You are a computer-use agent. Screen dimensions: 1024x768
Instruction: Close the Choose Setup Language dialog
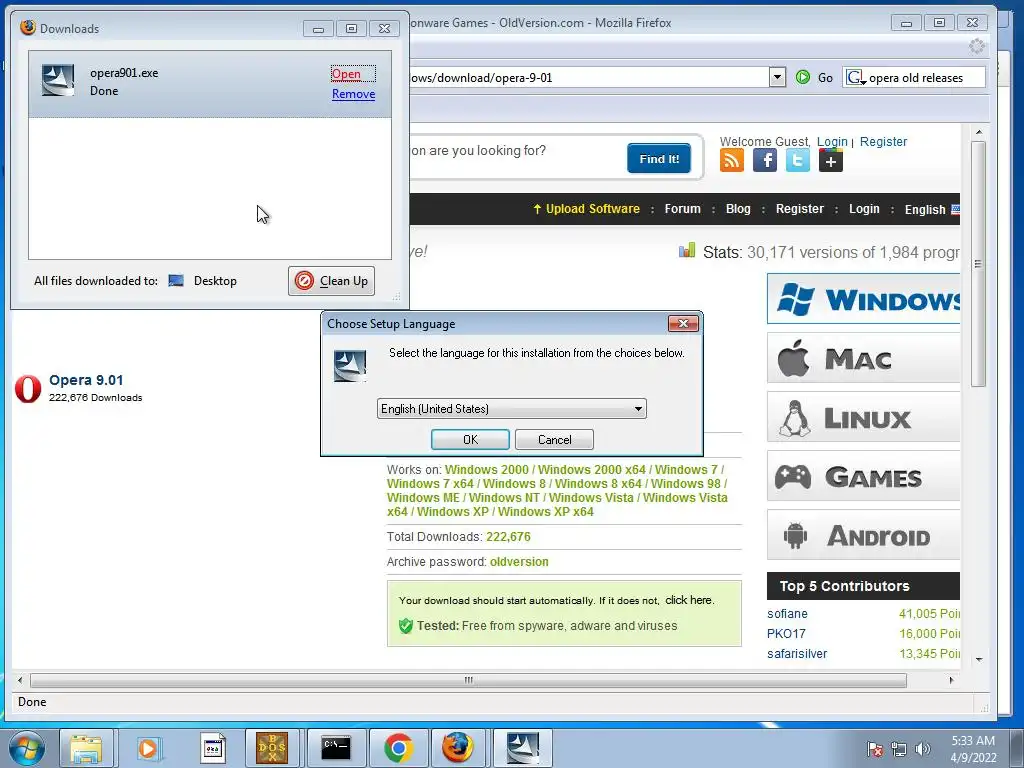683,323
